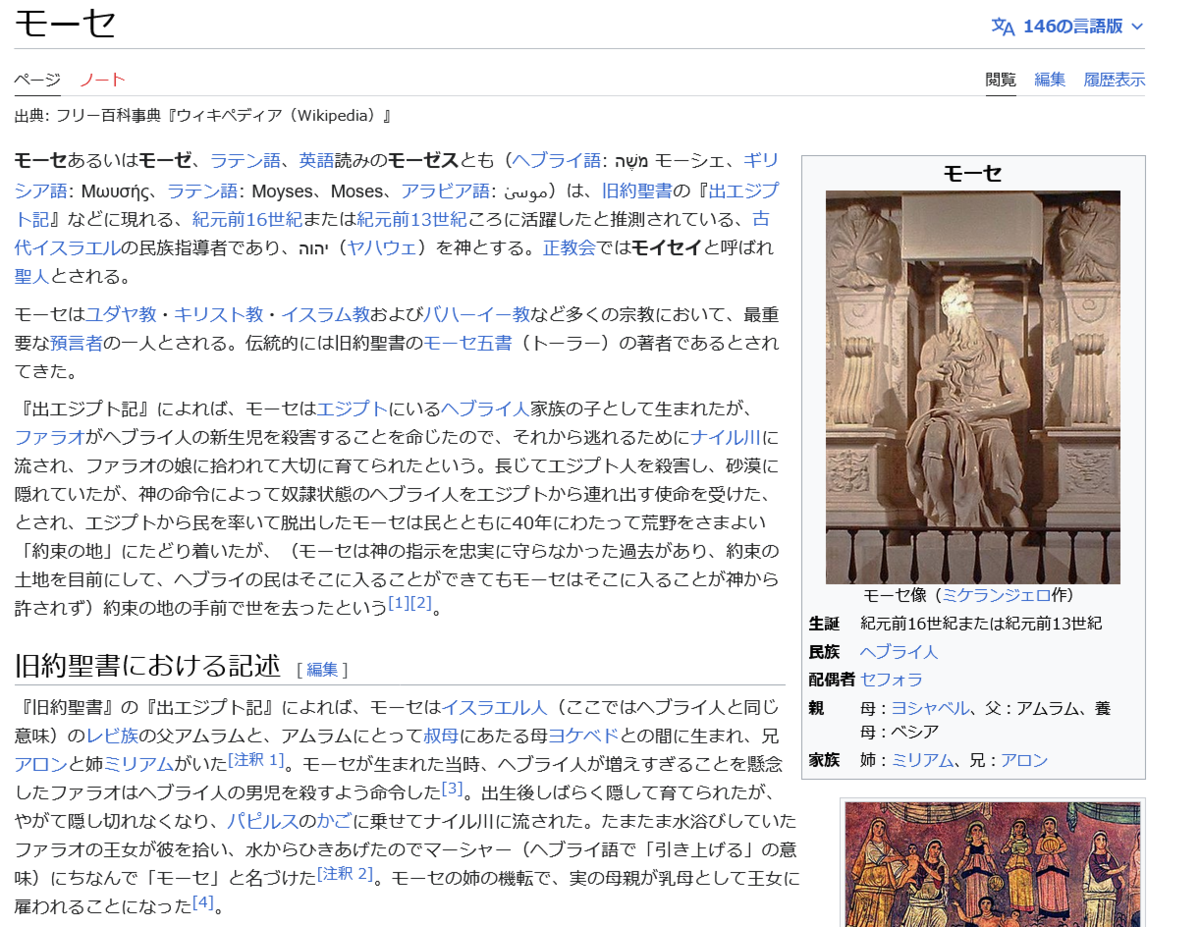Image resolution: width=1200 pixels, height=927 pixels.
Task: Visit the ヨケベド link
Action: (x=583, y=736)
